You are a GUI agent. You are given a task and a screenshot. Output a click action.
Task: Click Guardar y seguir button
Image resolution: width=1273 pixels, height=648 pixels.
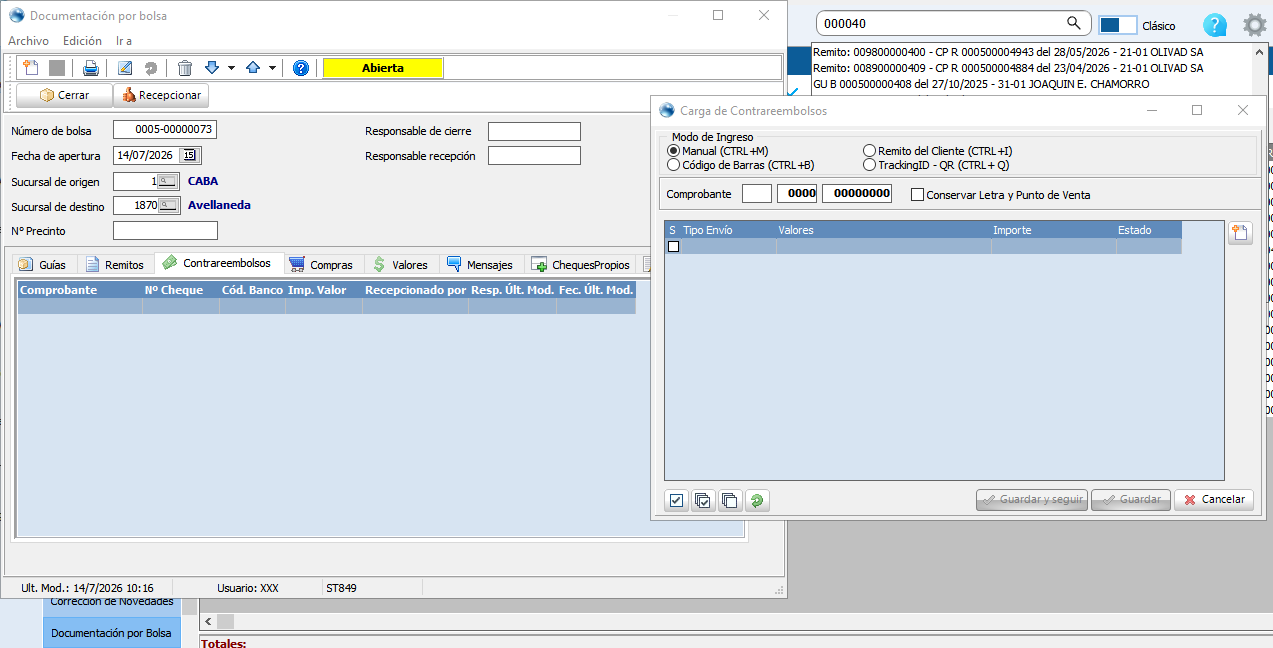point(1032,499)
